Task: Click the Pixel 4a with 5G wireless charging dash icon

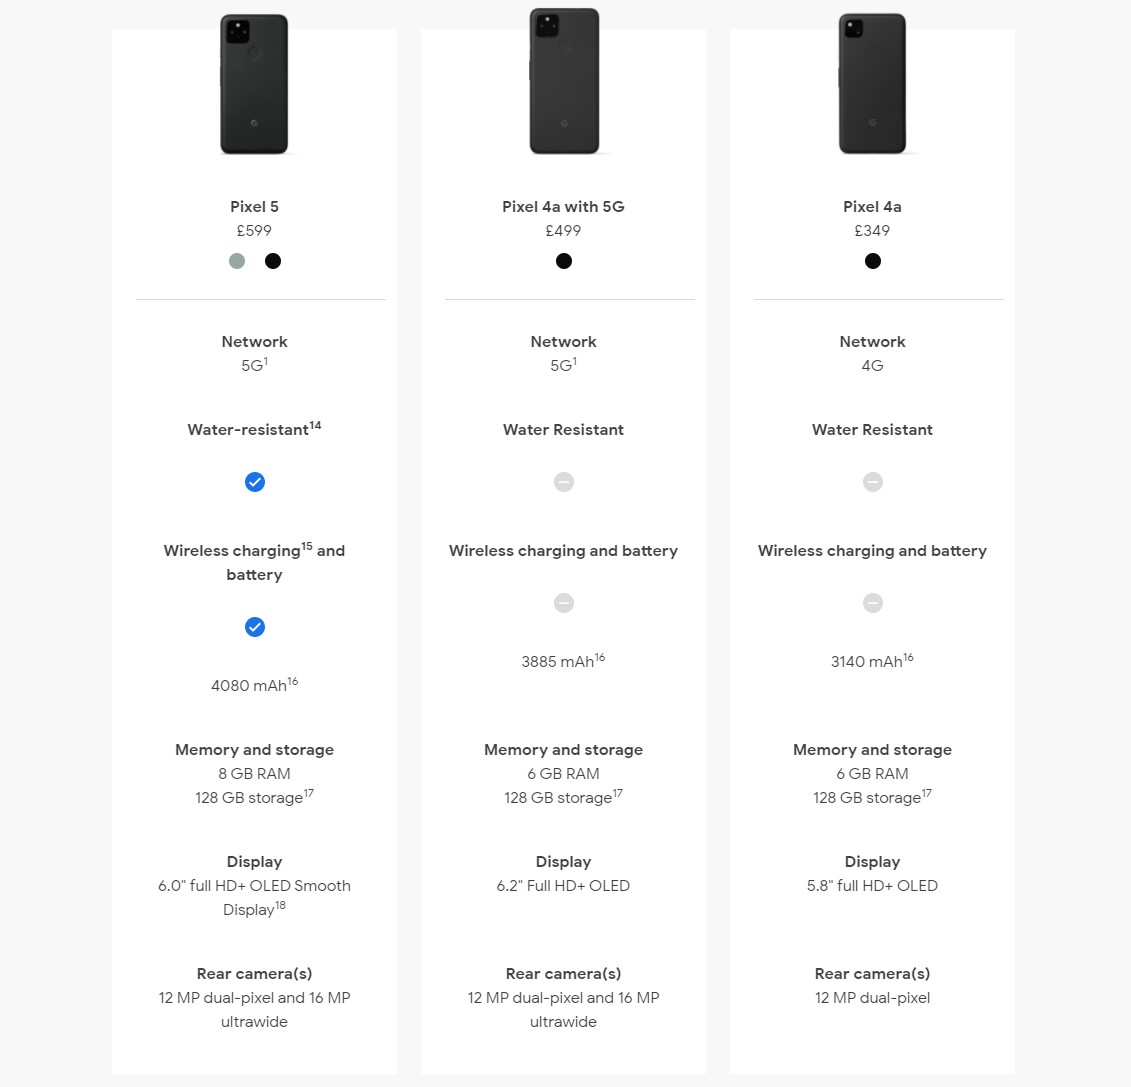Action: coord(564,603)
